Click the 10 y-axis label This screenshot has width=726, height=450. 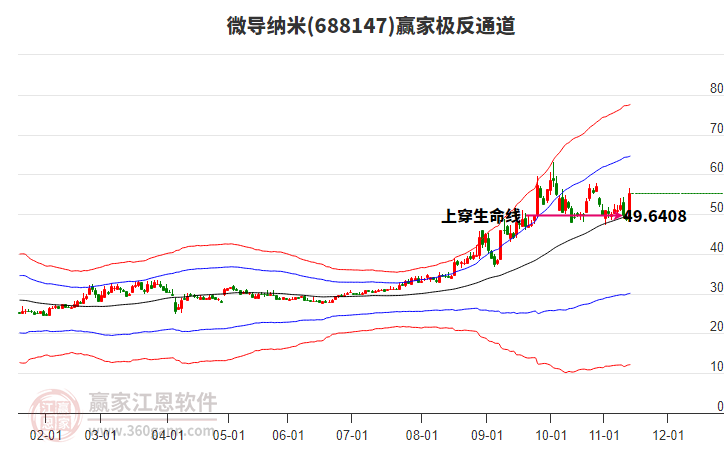coord(716,366)
